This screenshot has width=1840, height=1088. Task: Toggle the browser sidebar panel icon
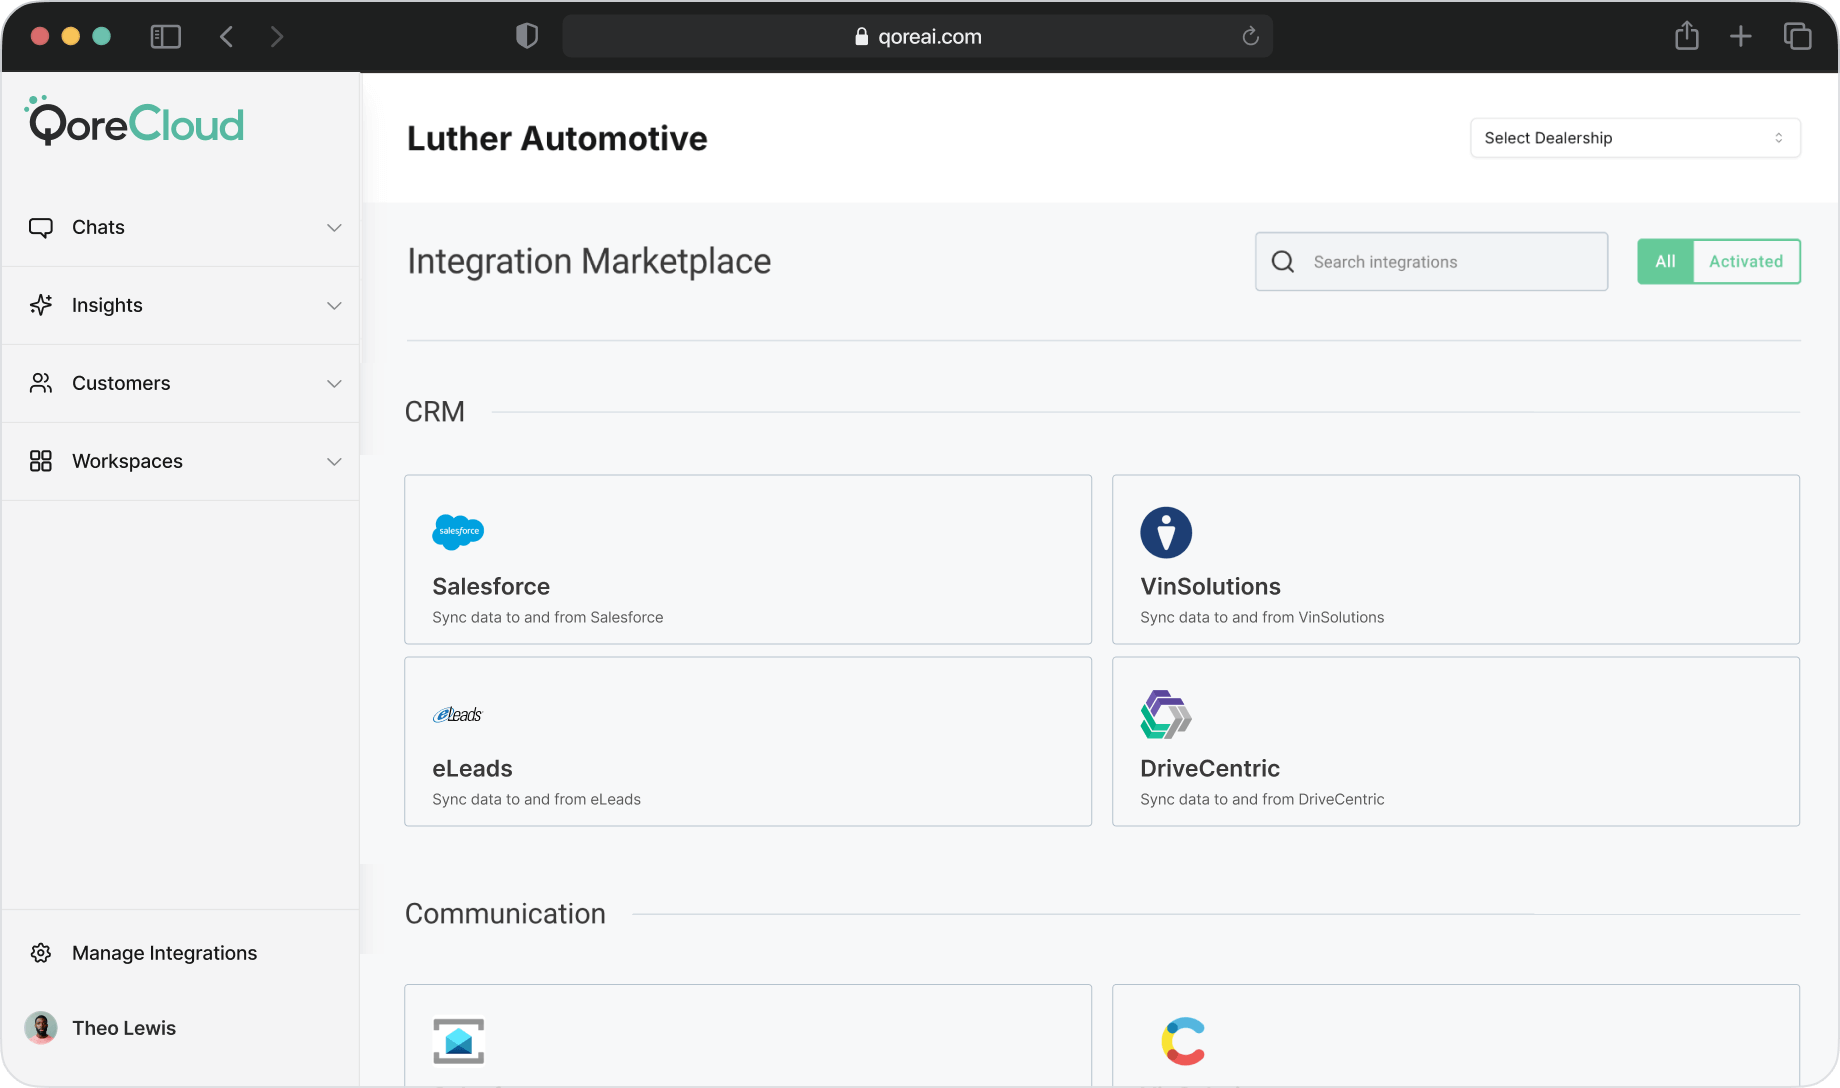click(165, 37)
